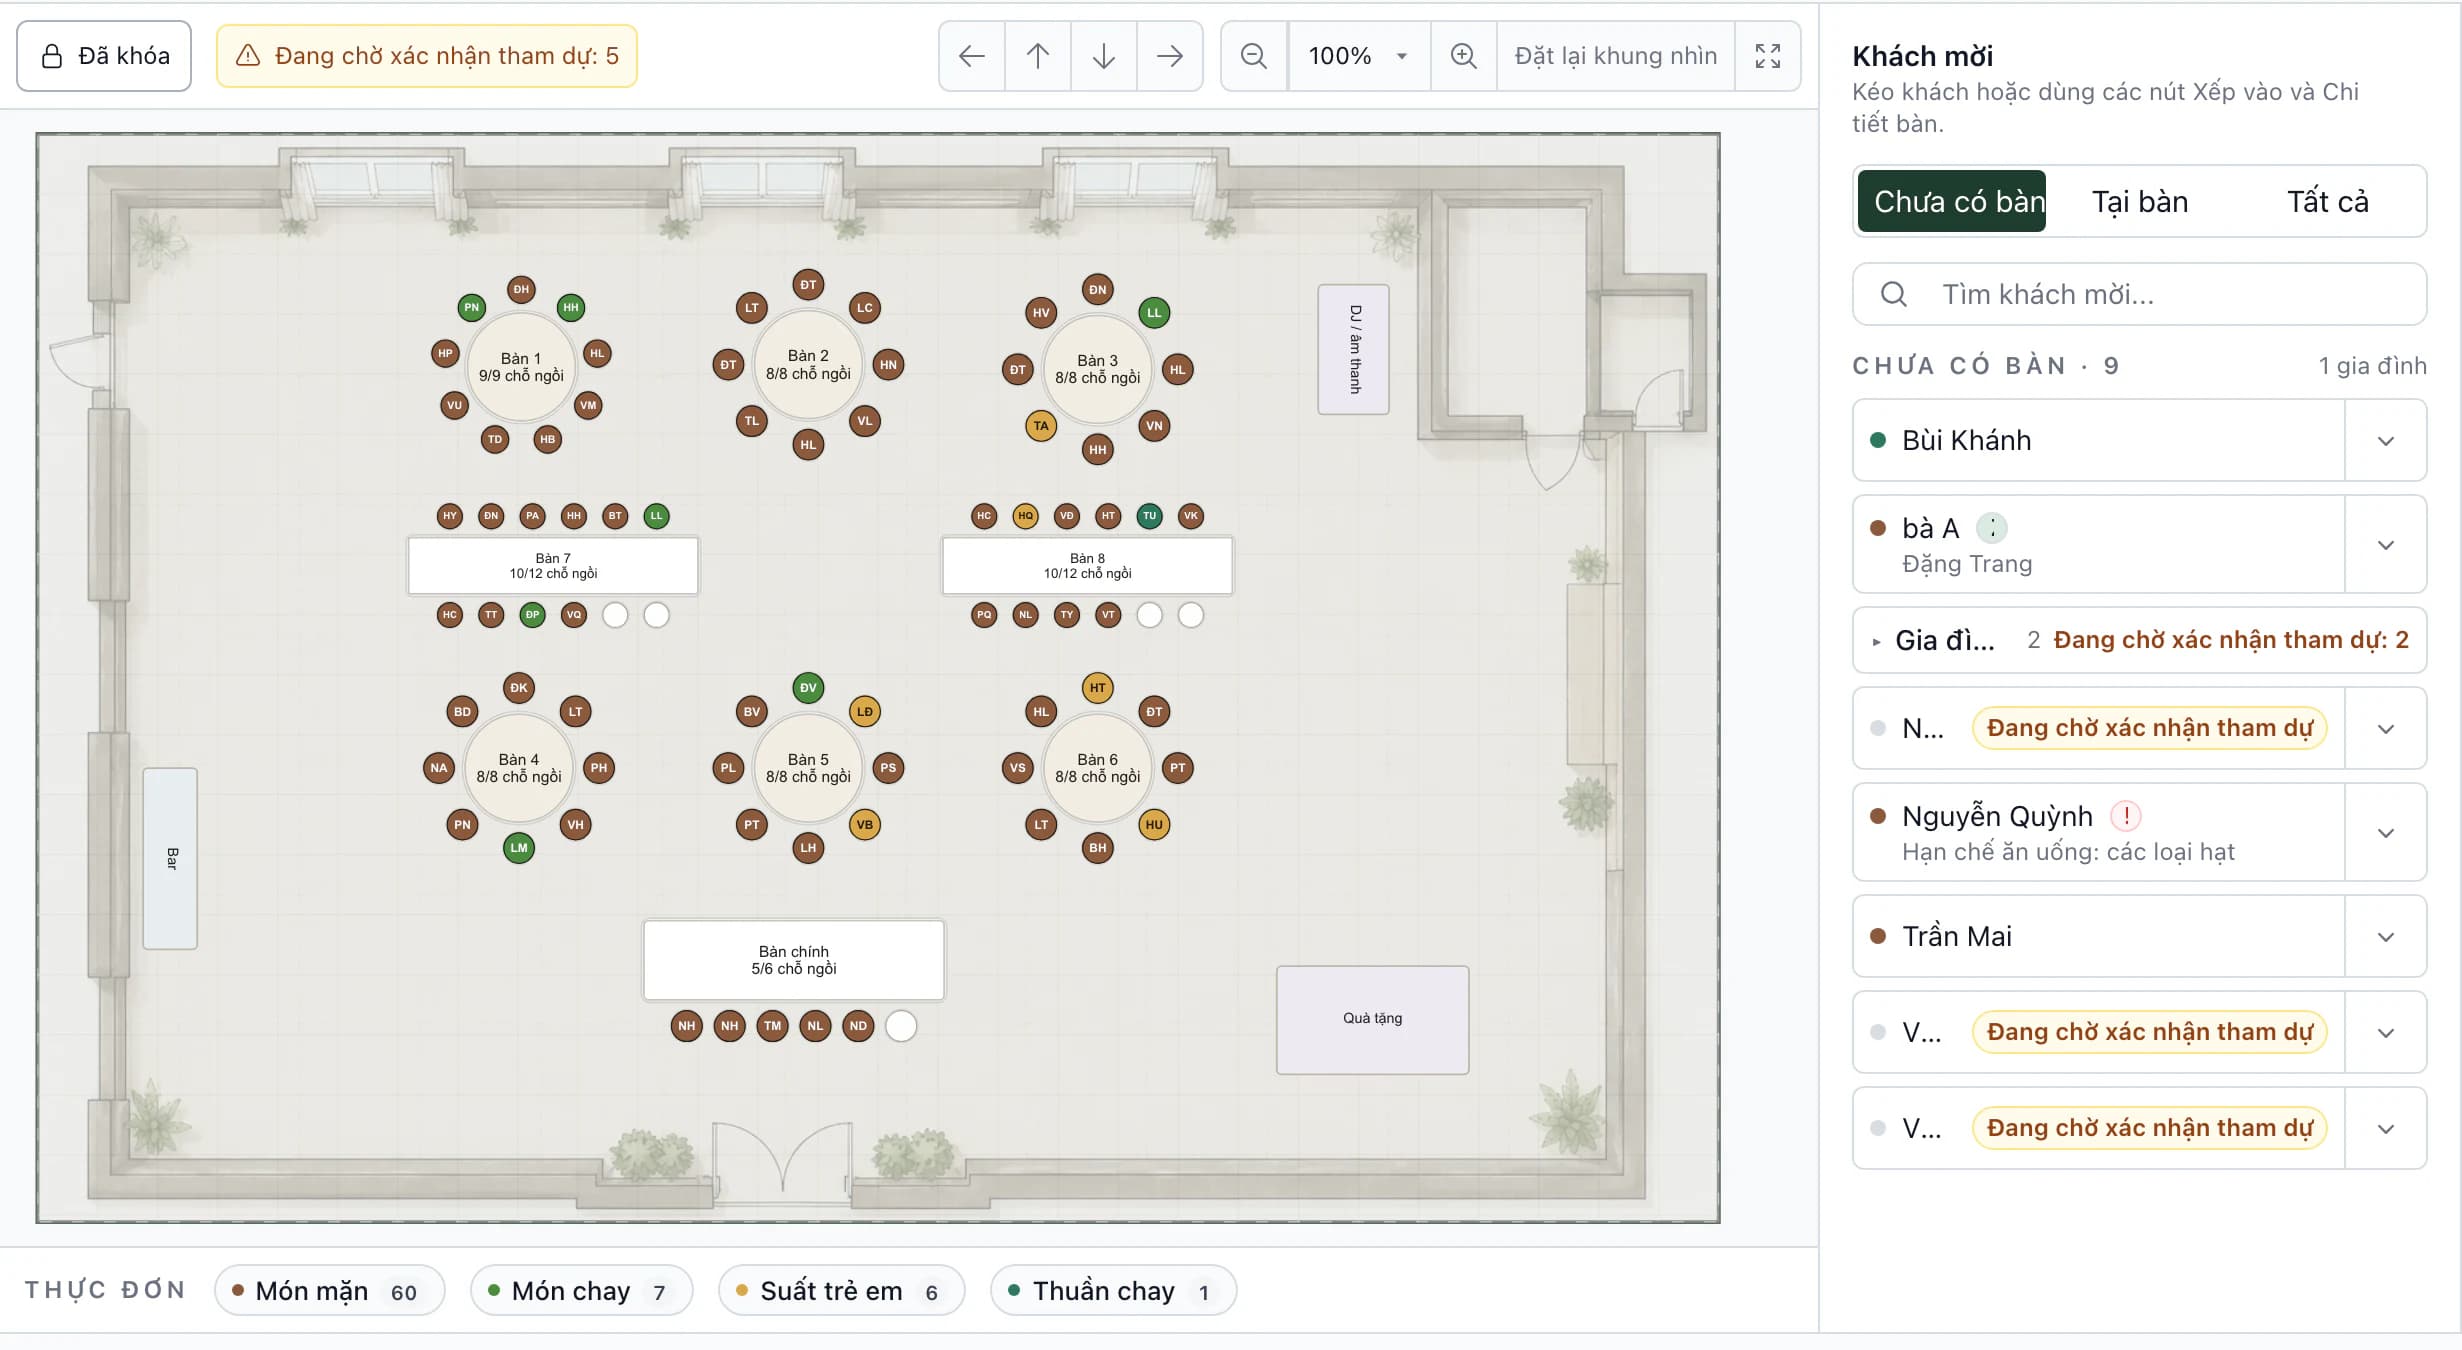Filter by Thuần chay menu chip
This screenshot has width=2462, height=1350.
click(x=1113, y=1291)
